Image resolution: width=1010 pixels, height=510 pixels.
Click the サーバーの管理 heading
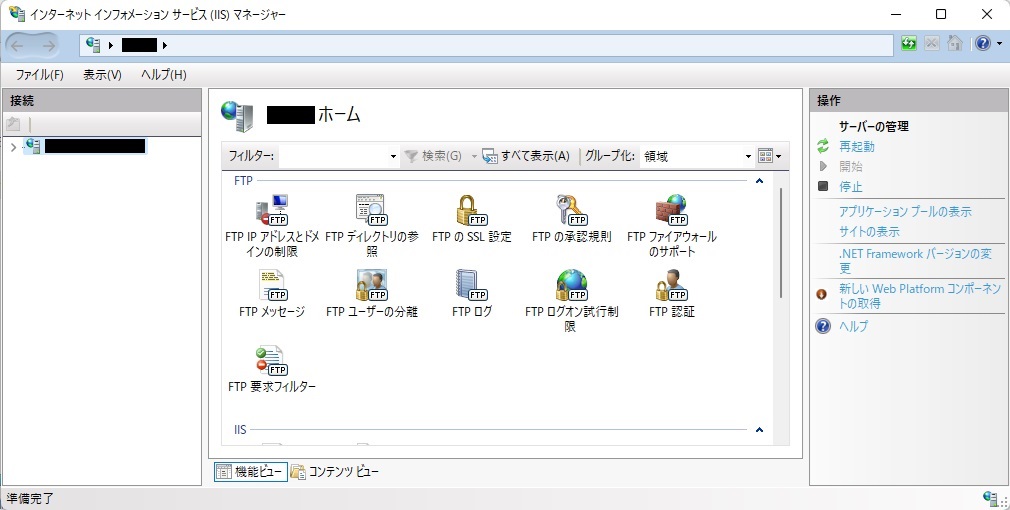[x=873, y=127]
